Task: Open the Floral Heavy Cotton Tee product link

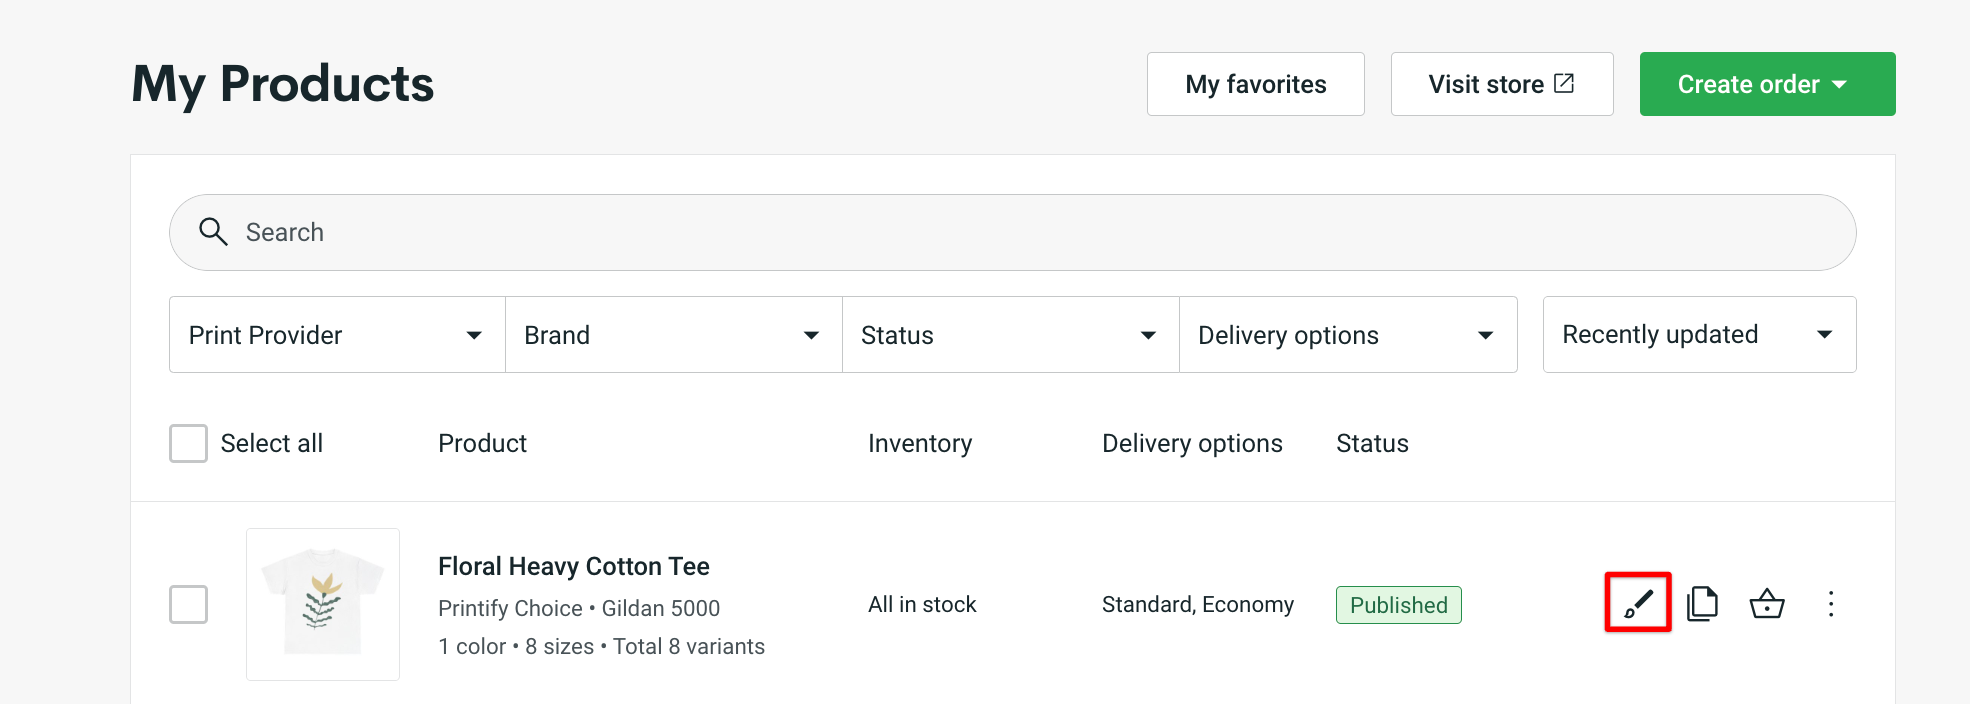Action: (573, 565)
